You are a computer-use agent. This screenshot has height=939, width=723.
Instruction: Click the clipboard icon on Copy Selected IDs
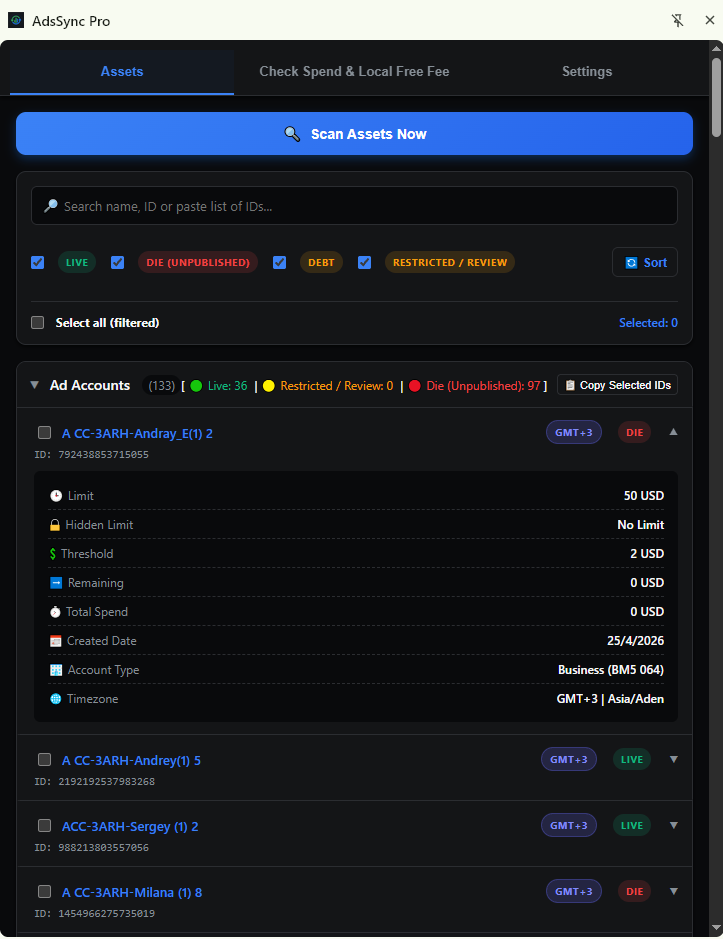pos(570,385)
